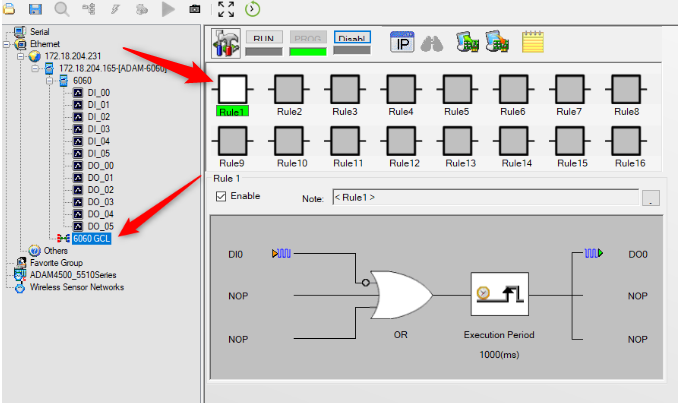Viewport: 678px width, 403px height.
Task: Click the RUN button
Action: pyautogui.click(x=264, y=37)
